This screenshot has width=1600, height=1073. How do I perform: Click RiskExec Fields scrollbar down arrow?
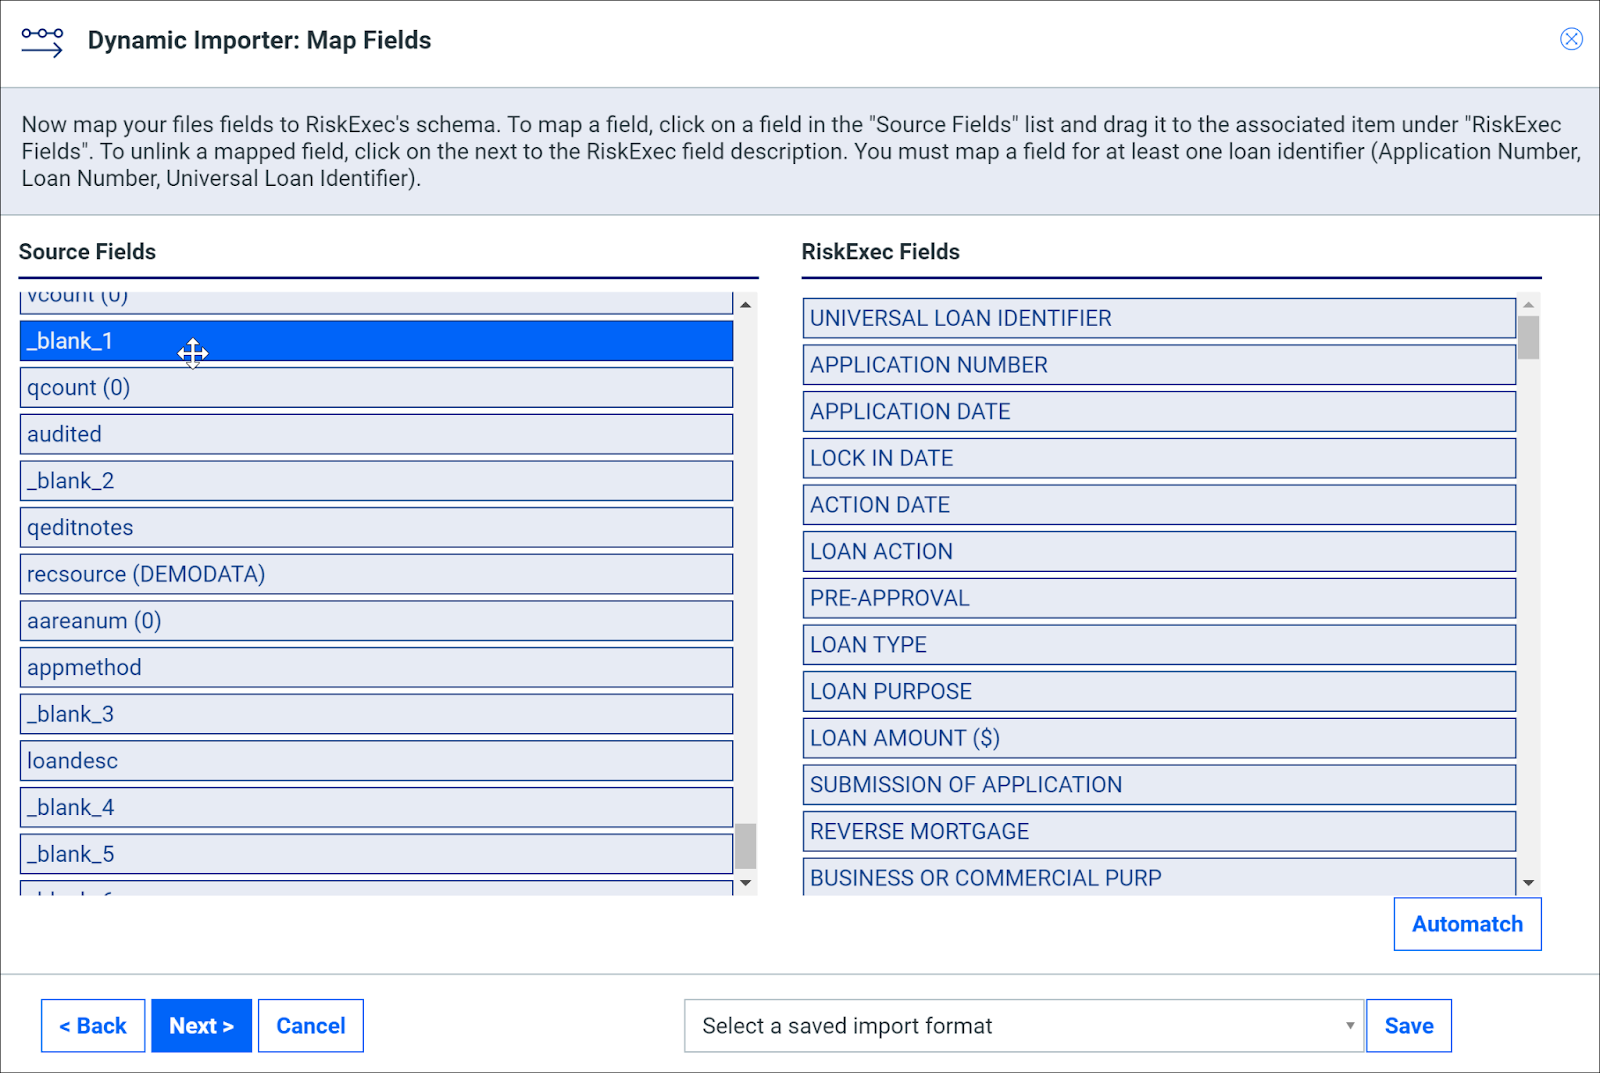1528,883
